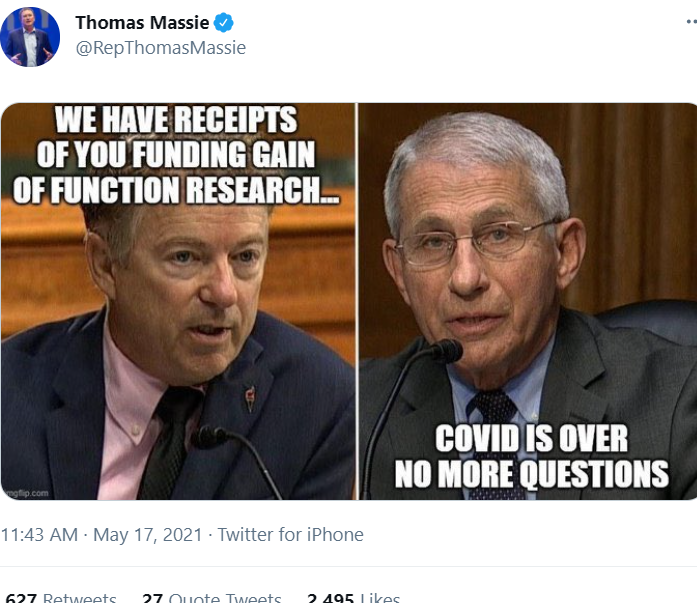The width and height of the screenshot is (697, 603).
Task: Open the left meme image panel
Action: click(x=178, y=301)
